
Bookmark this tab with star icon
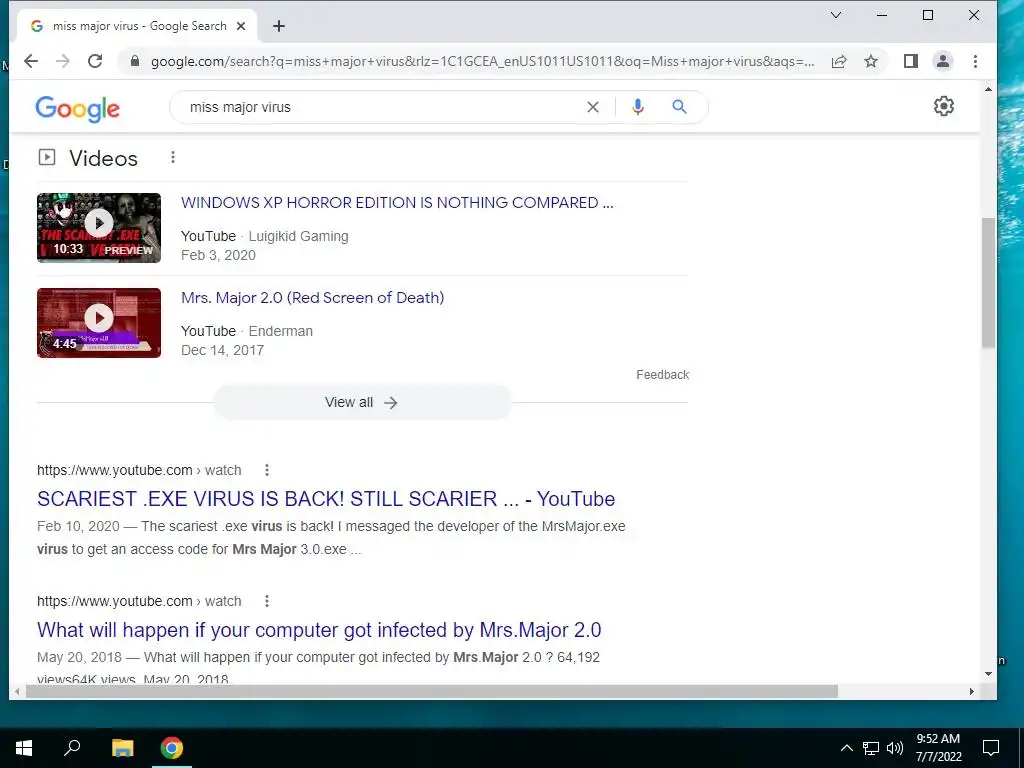(871, 61)
